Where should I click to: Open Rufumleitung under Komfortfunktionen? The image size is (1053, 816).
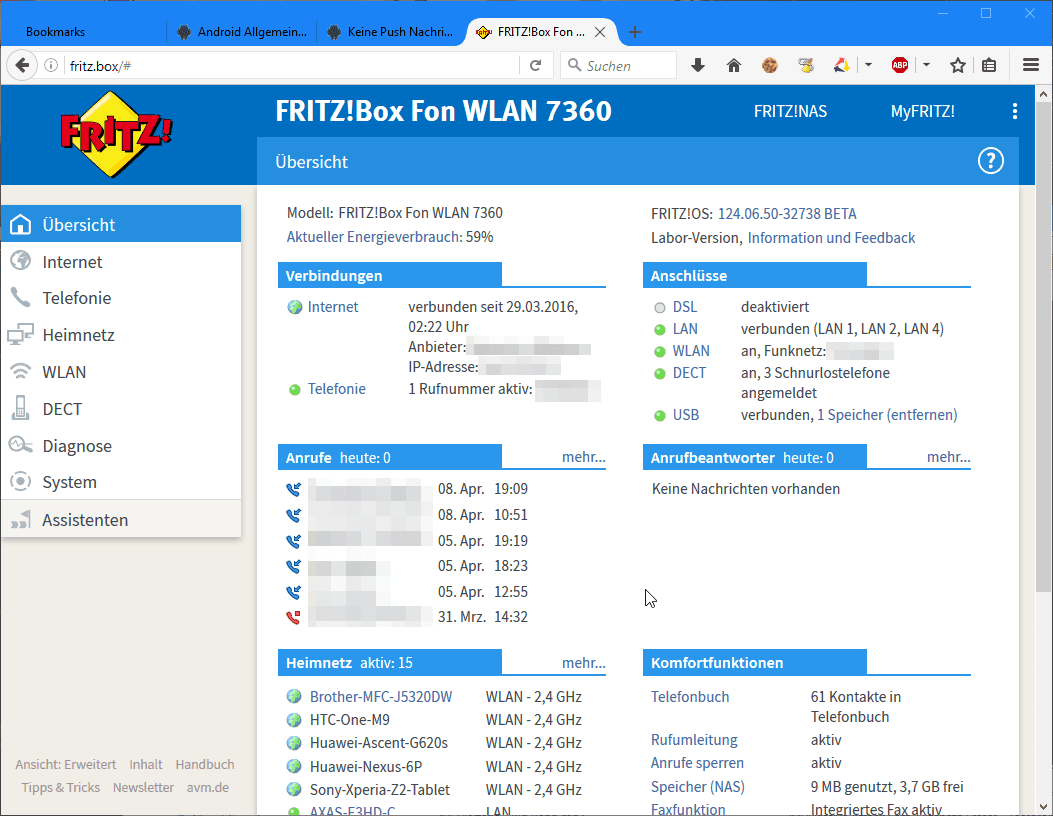[694, 740]
